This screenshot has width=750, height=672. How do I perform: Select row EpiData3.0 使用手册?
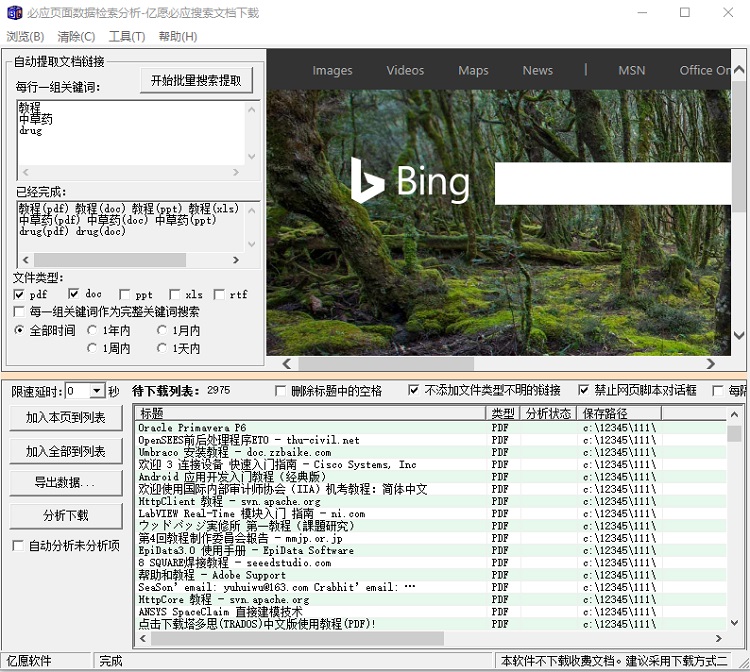click(430, 551)
